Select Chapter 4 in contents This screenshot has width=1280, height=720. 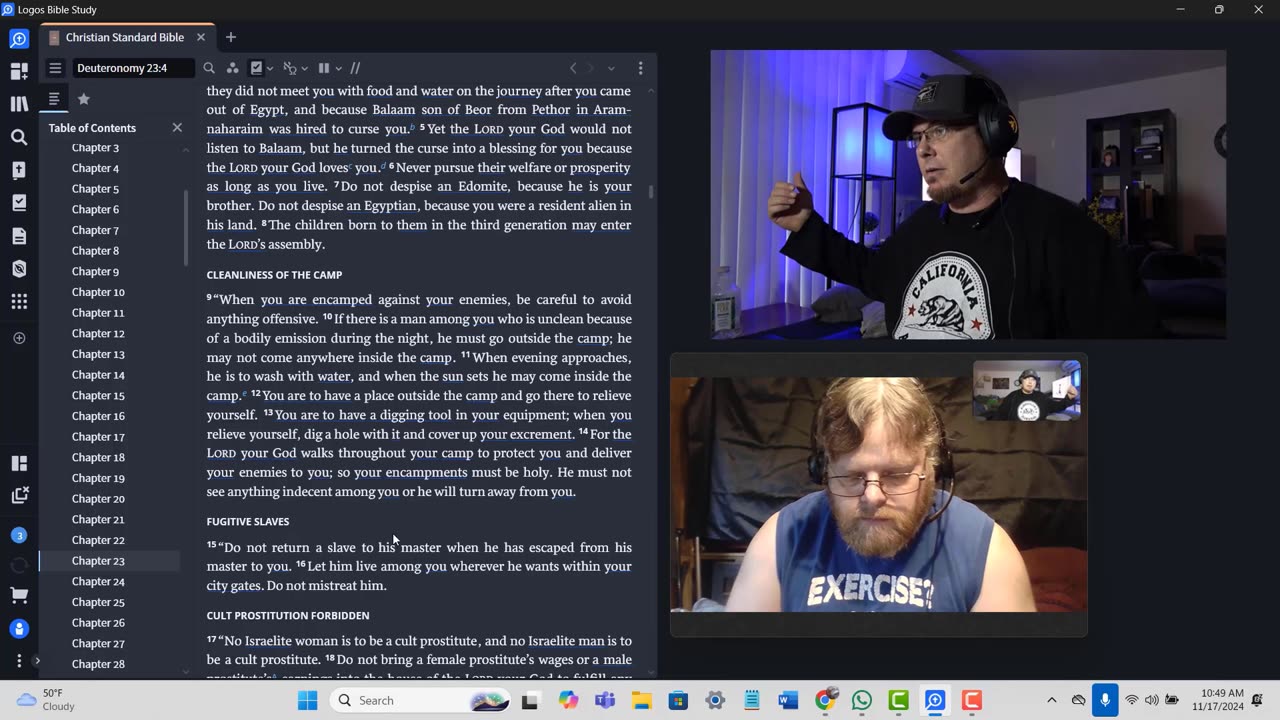pyautogui.click(x=95, y=168)
